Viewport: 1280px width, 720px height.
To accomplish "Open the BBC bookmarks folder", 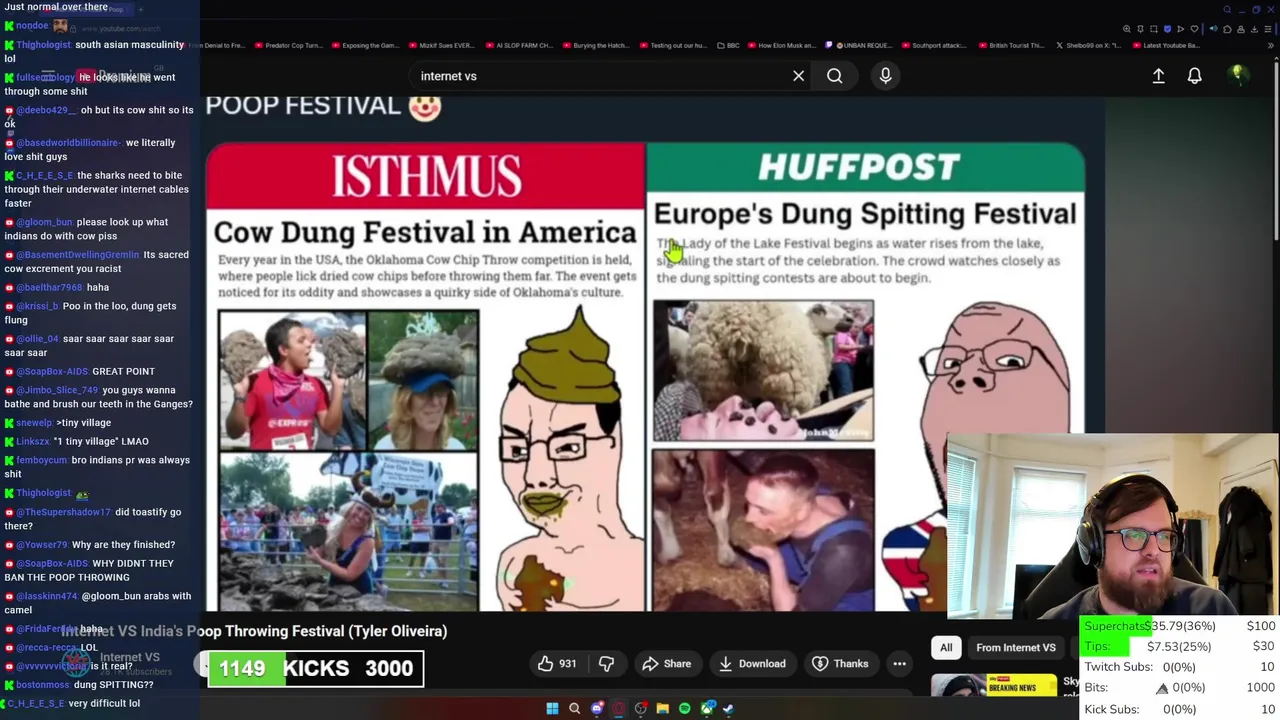I will click(x=727, y=45).
